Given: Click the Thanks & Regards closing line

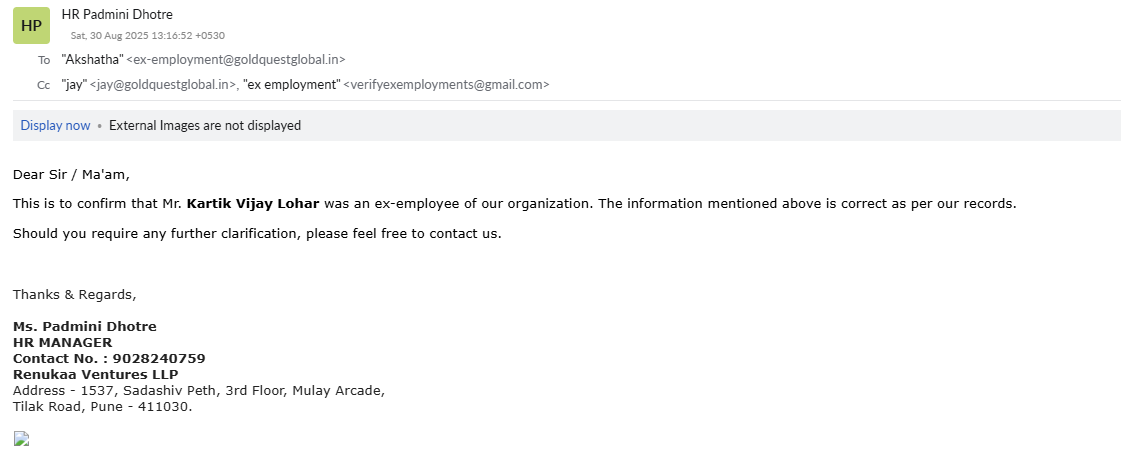Looking at the screenshot, I should (74, 294).
